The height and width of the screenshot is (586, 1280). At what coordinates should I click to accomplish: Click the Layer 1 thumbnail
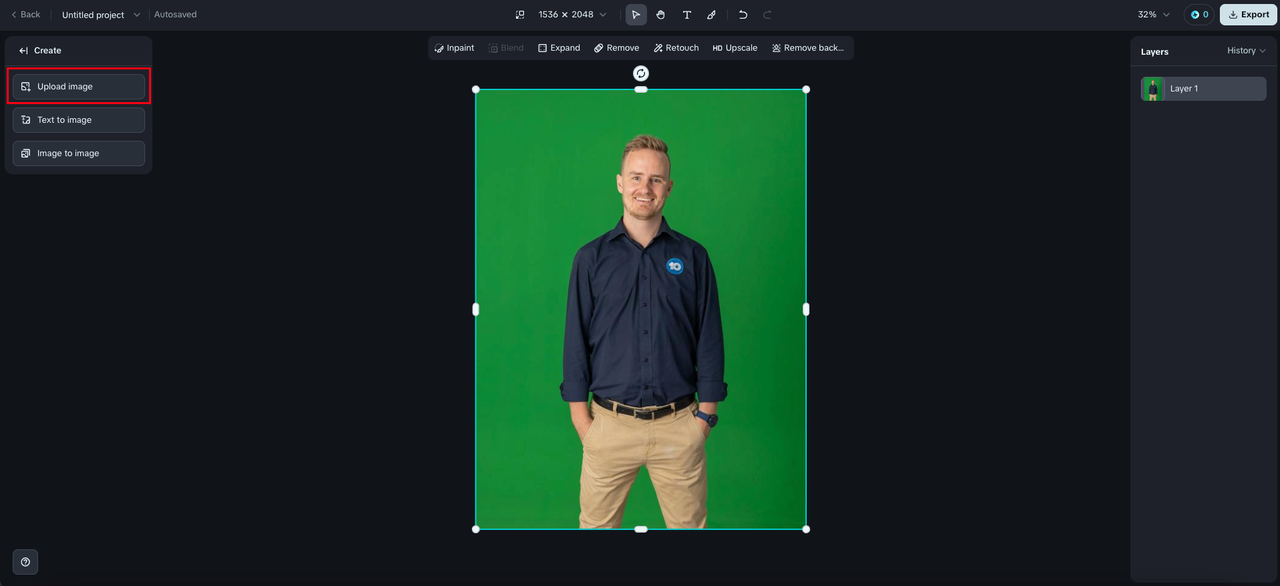(x=1153, y=88)
